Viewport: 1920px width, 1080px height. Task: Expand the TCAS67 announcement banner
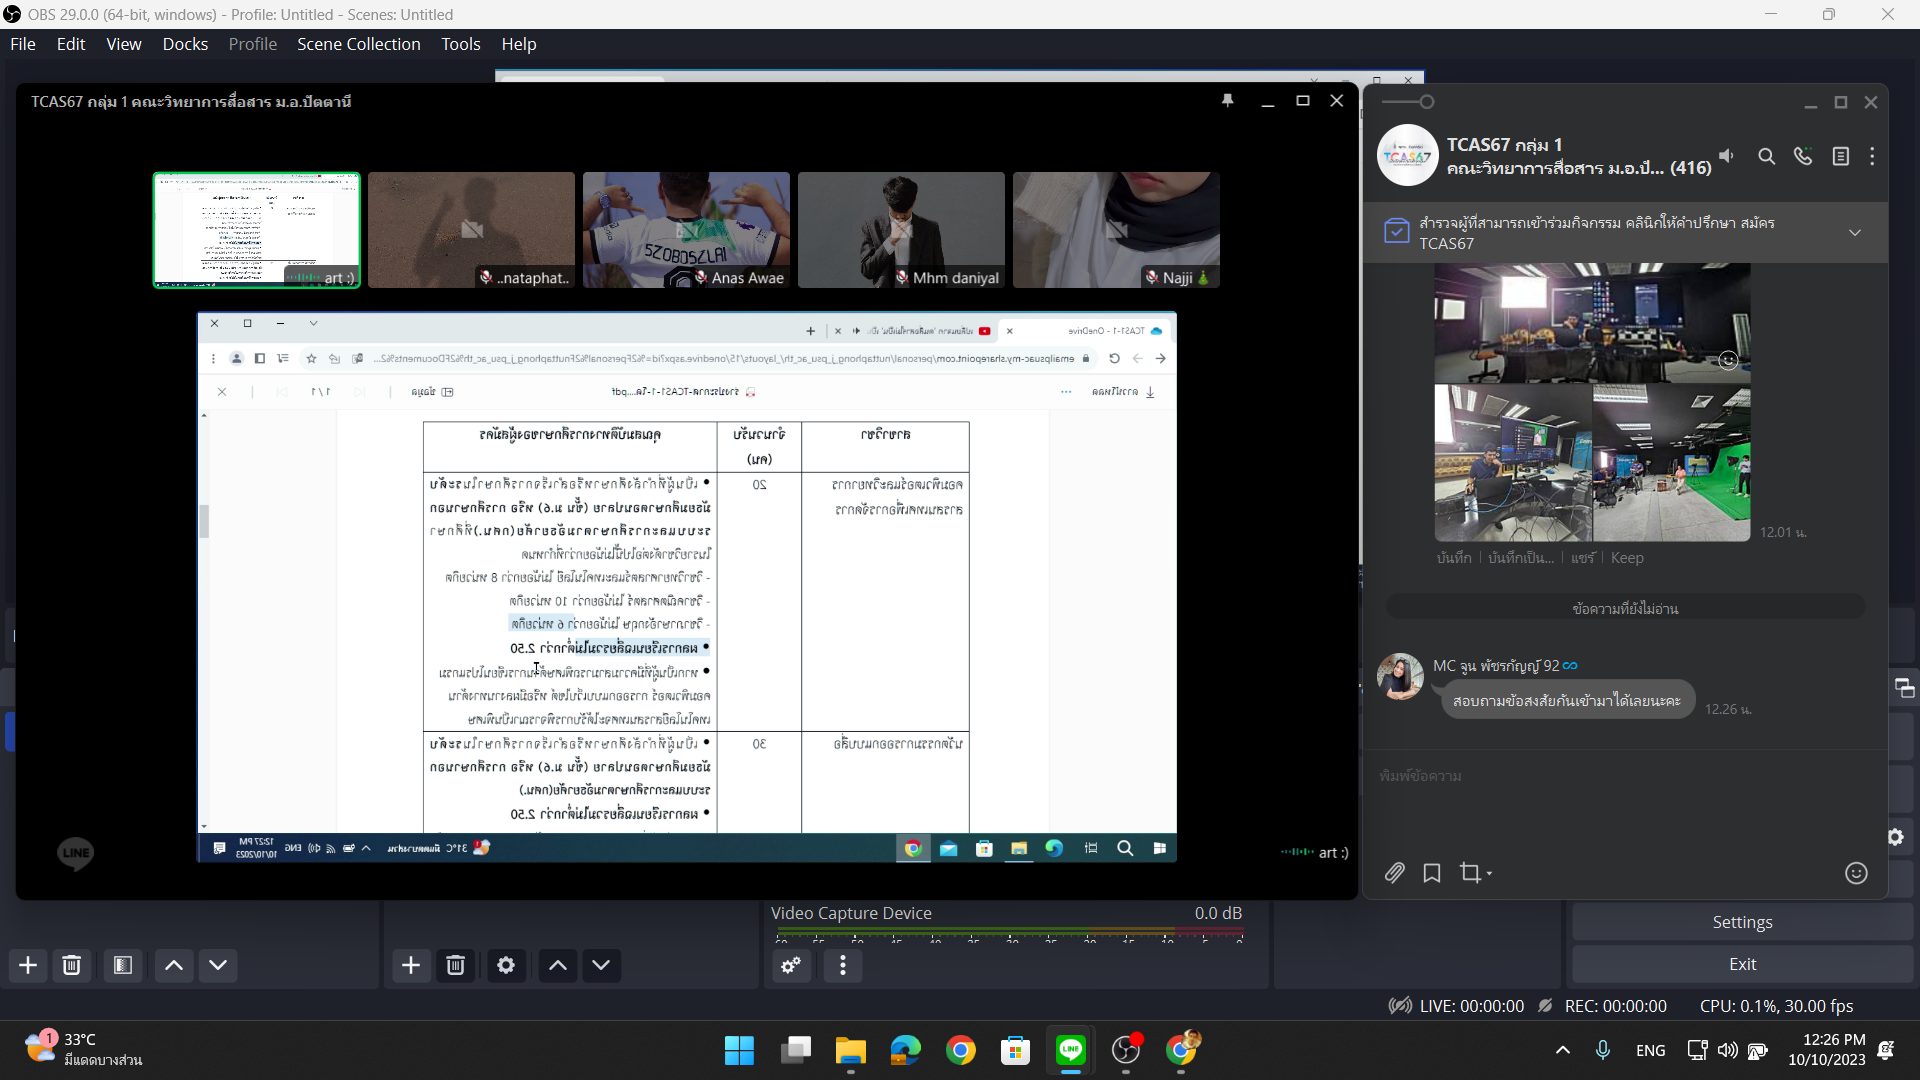point(1855,232)
